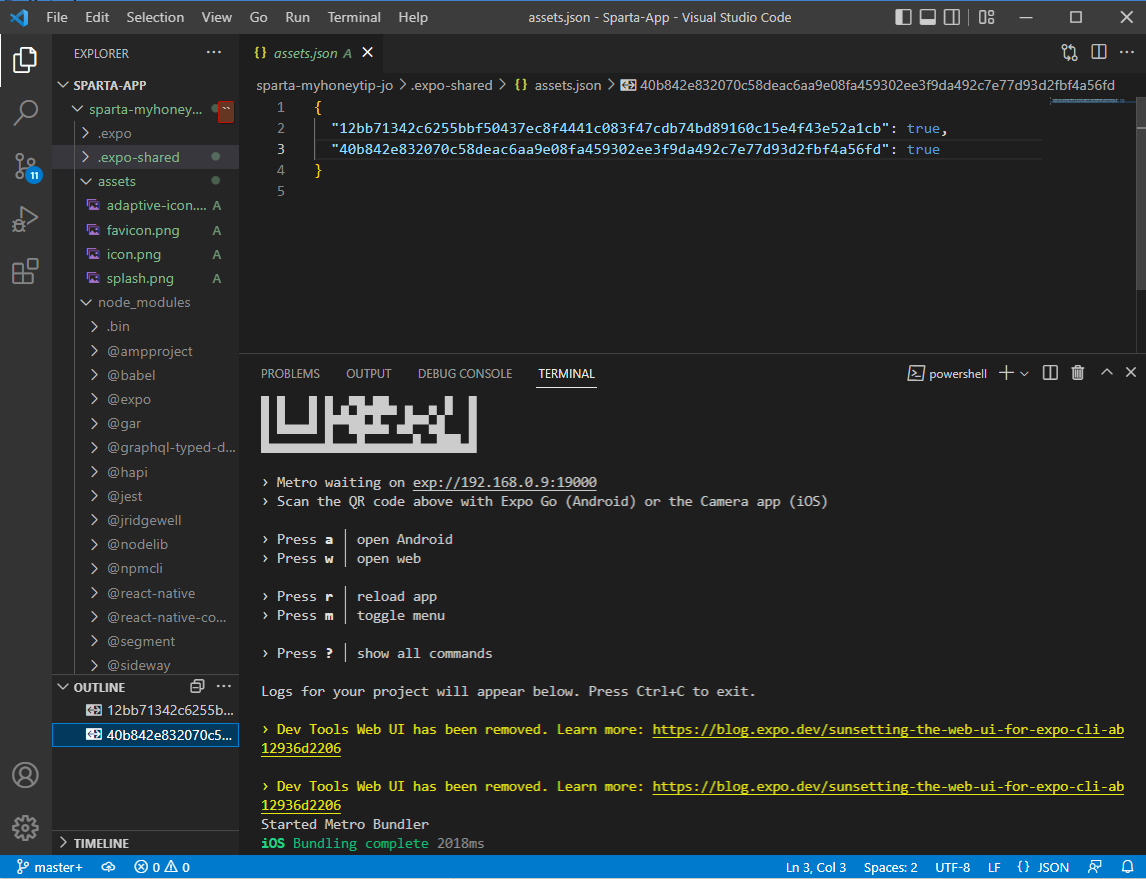The height and width of the screenshot is (879, 1146).
Task: Create a new terminal with plus icon
Action: pyautogui.click(x=1006, y=373)
